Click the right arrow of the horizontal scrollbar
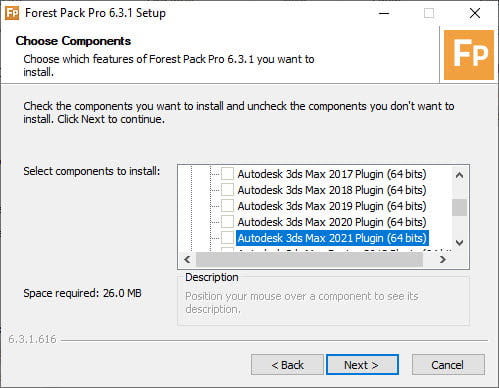499x388 pixels. click(442, 259)
